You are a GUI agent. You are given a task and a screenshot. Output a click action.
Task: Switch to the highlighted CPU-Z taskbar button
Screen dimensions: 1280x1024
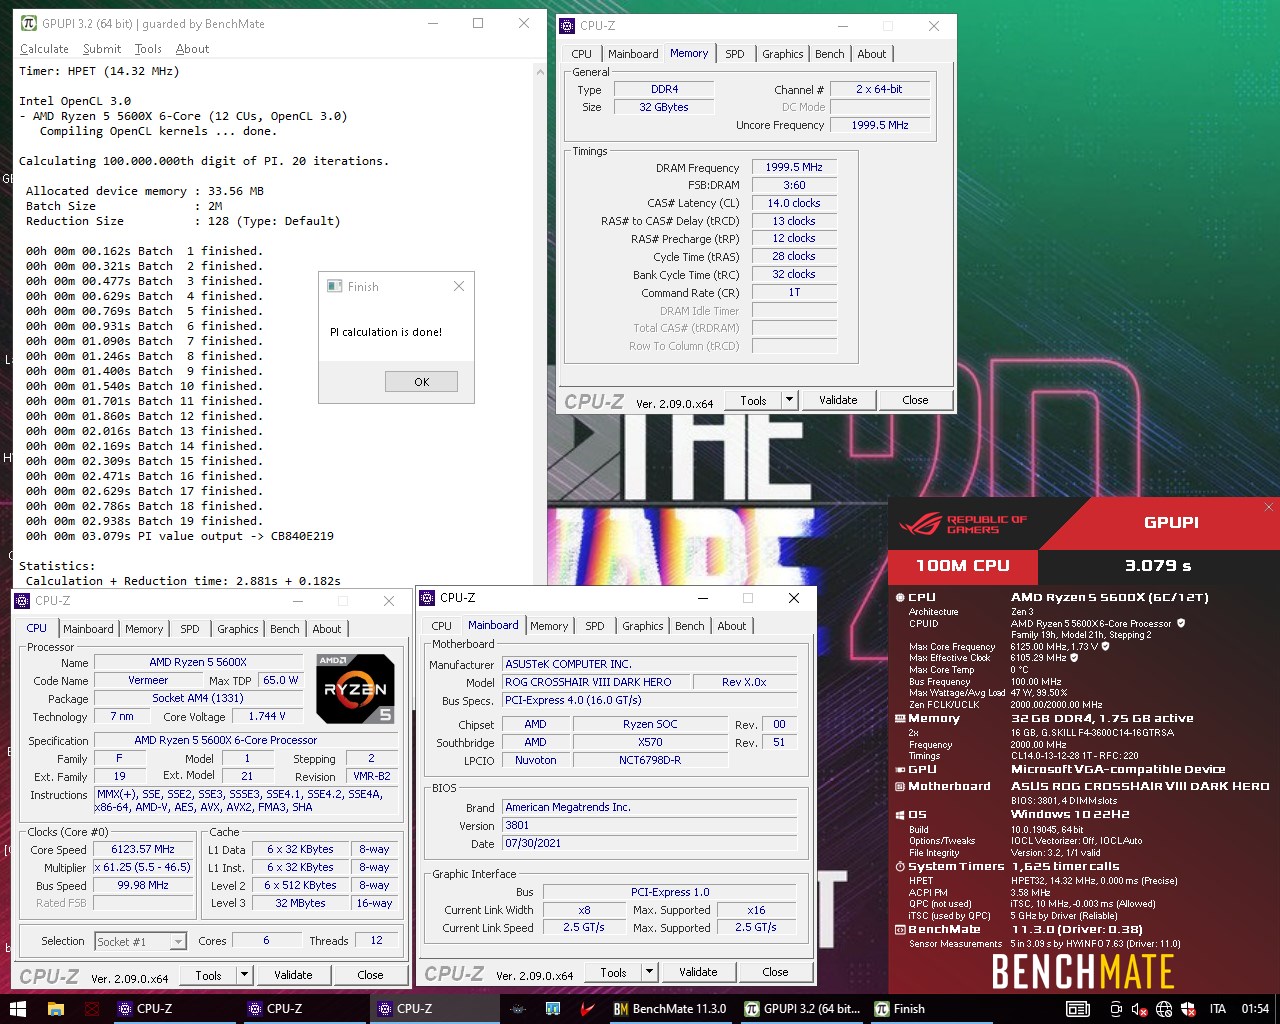[x=435, y=1008]
